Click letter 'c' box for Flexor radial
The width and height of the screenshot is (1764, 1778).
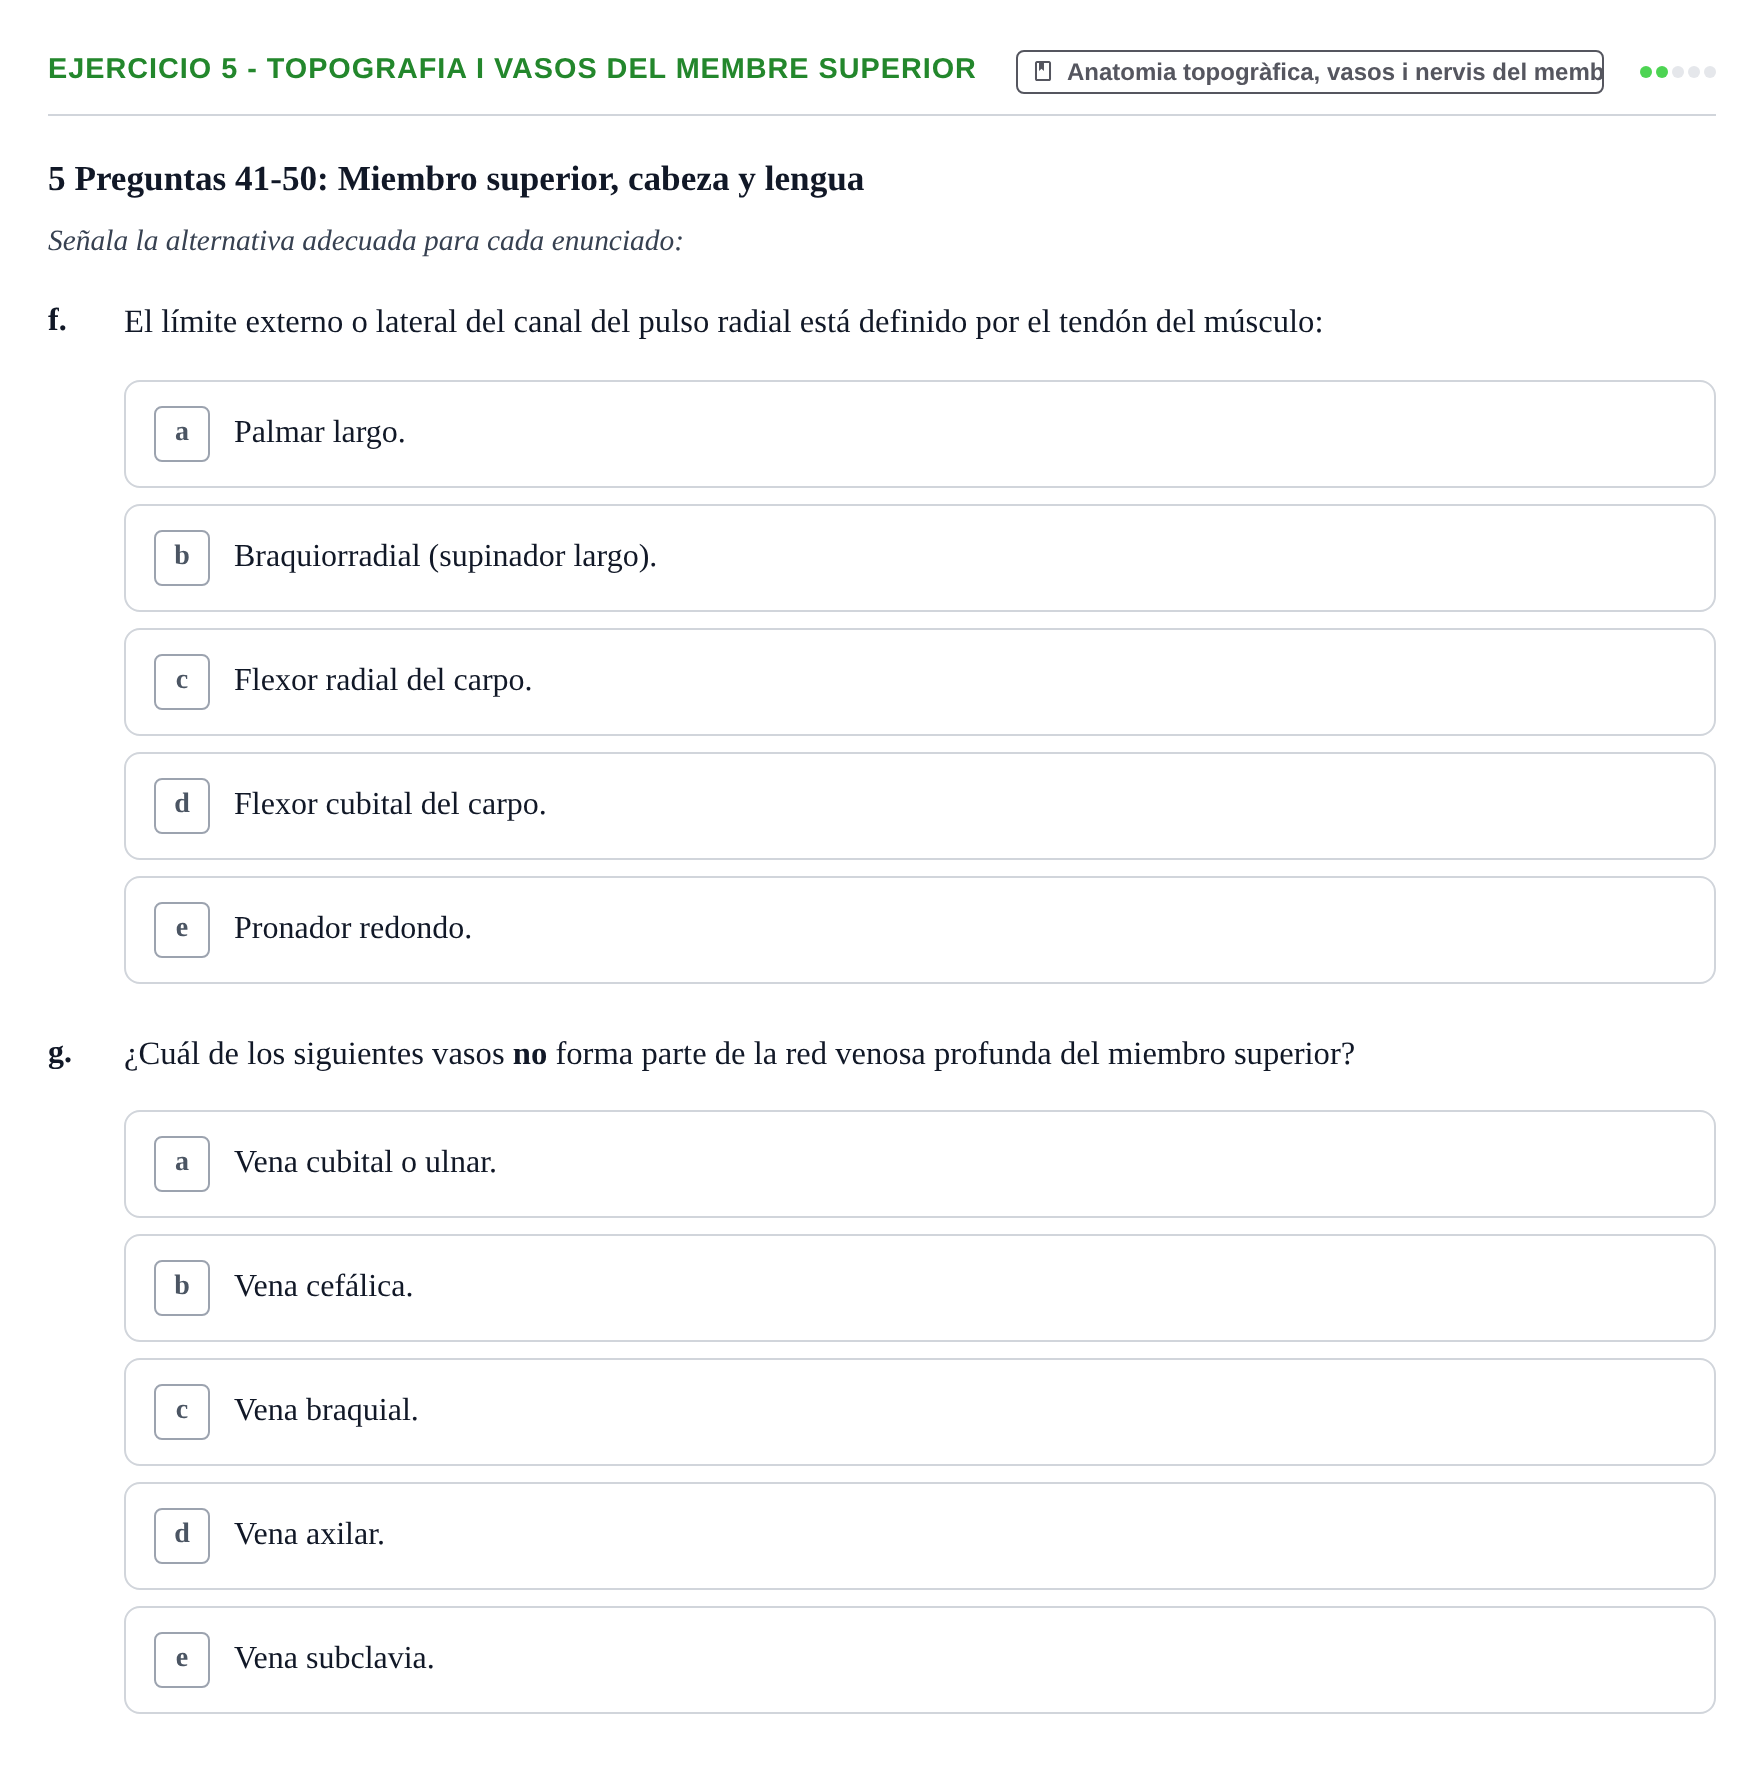pos(182,682)
